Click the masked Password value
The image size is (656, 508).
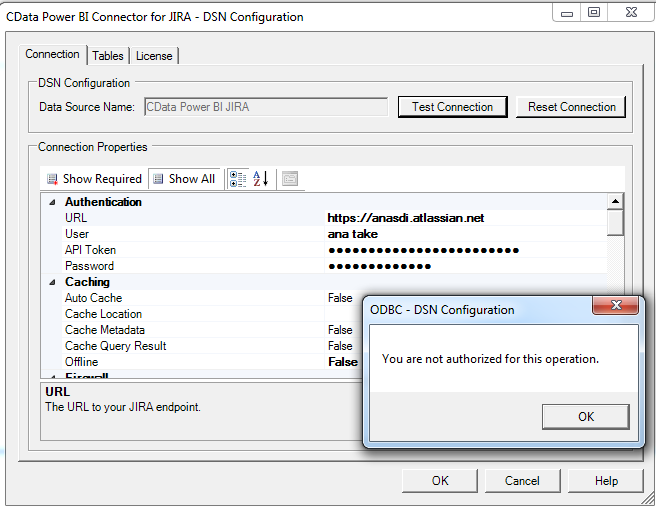point(379,267)
